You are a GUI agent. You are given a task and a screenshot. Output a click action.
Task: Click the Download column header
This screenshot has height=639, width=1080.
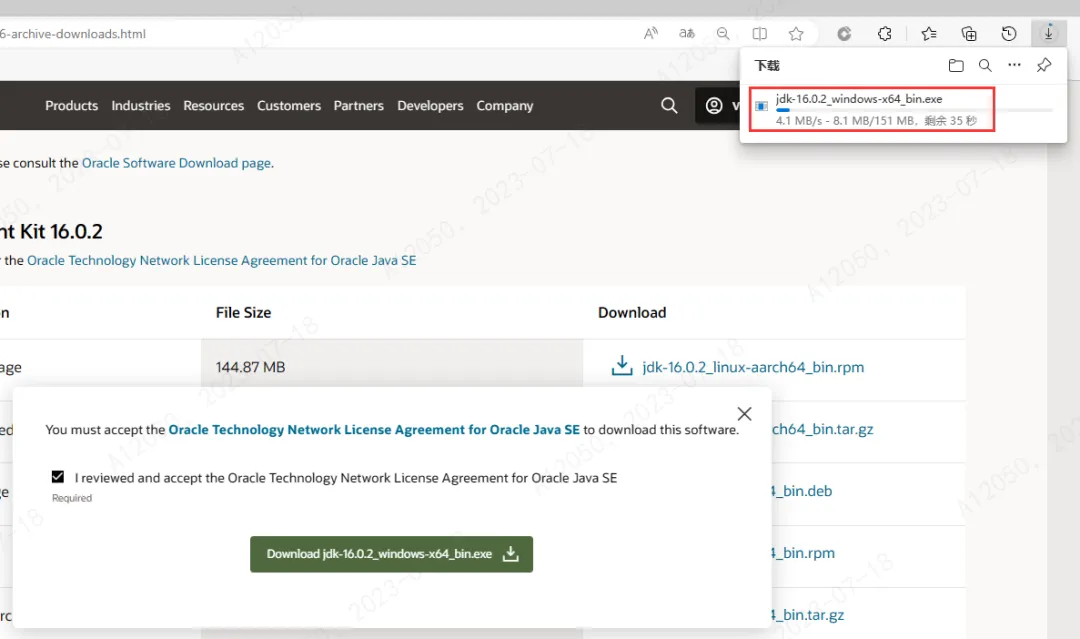point(632,313)
